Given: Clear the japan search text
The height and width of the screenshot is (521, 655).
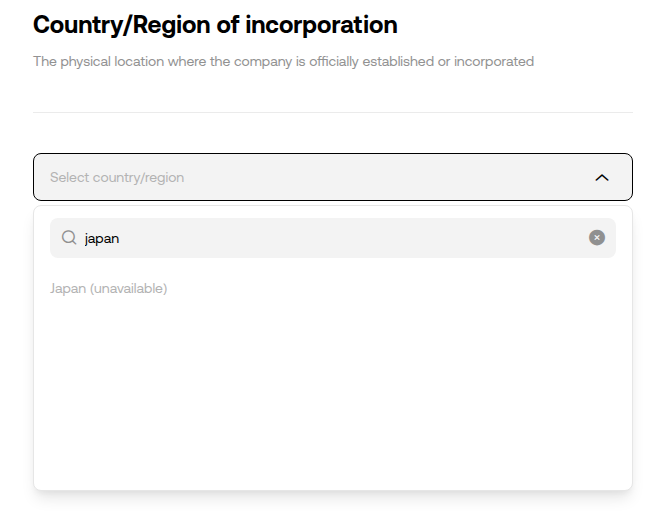Looking at the screenshot, I should 597,238.
